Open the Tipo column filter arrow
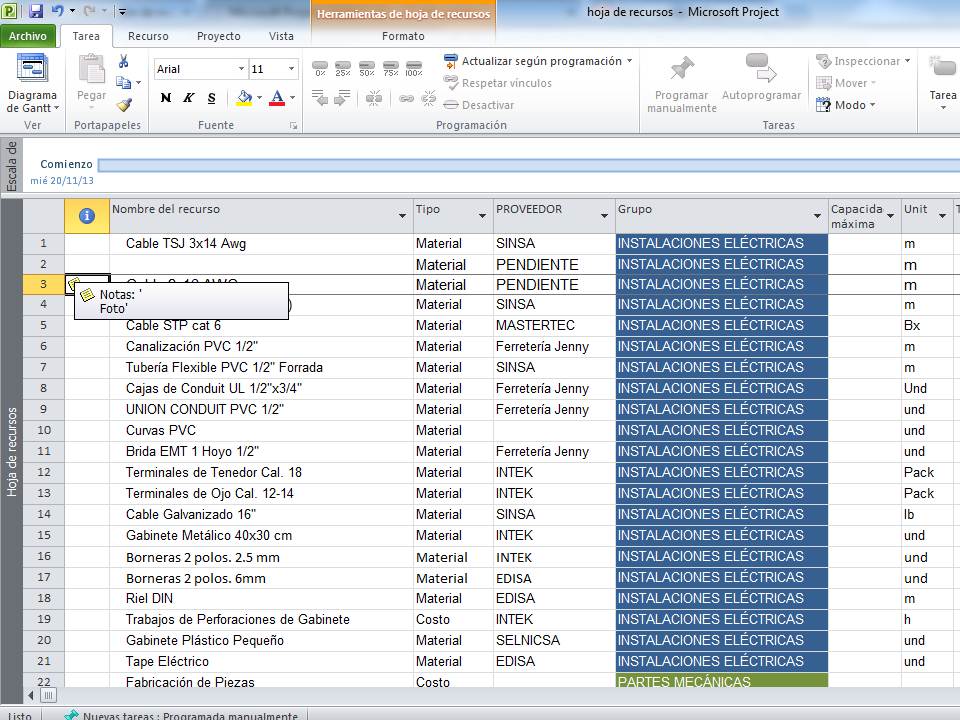Image resolution: width=960 pixels, height=720 pixels. pyautogui.click(x=482, y=216)
